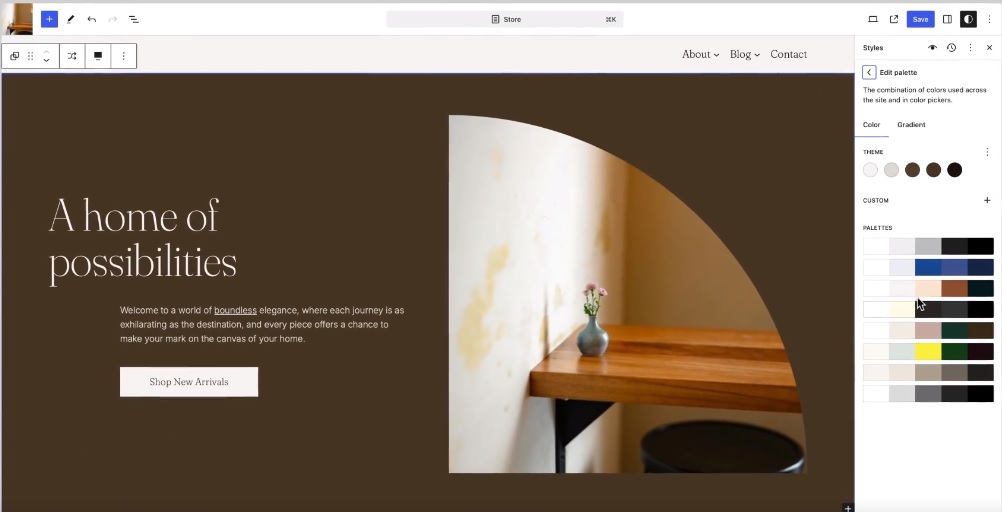Toggle the Style Book eye icon
This screenshot has height=512, width=1002.
pyautogui.click(x=932, y=48)
